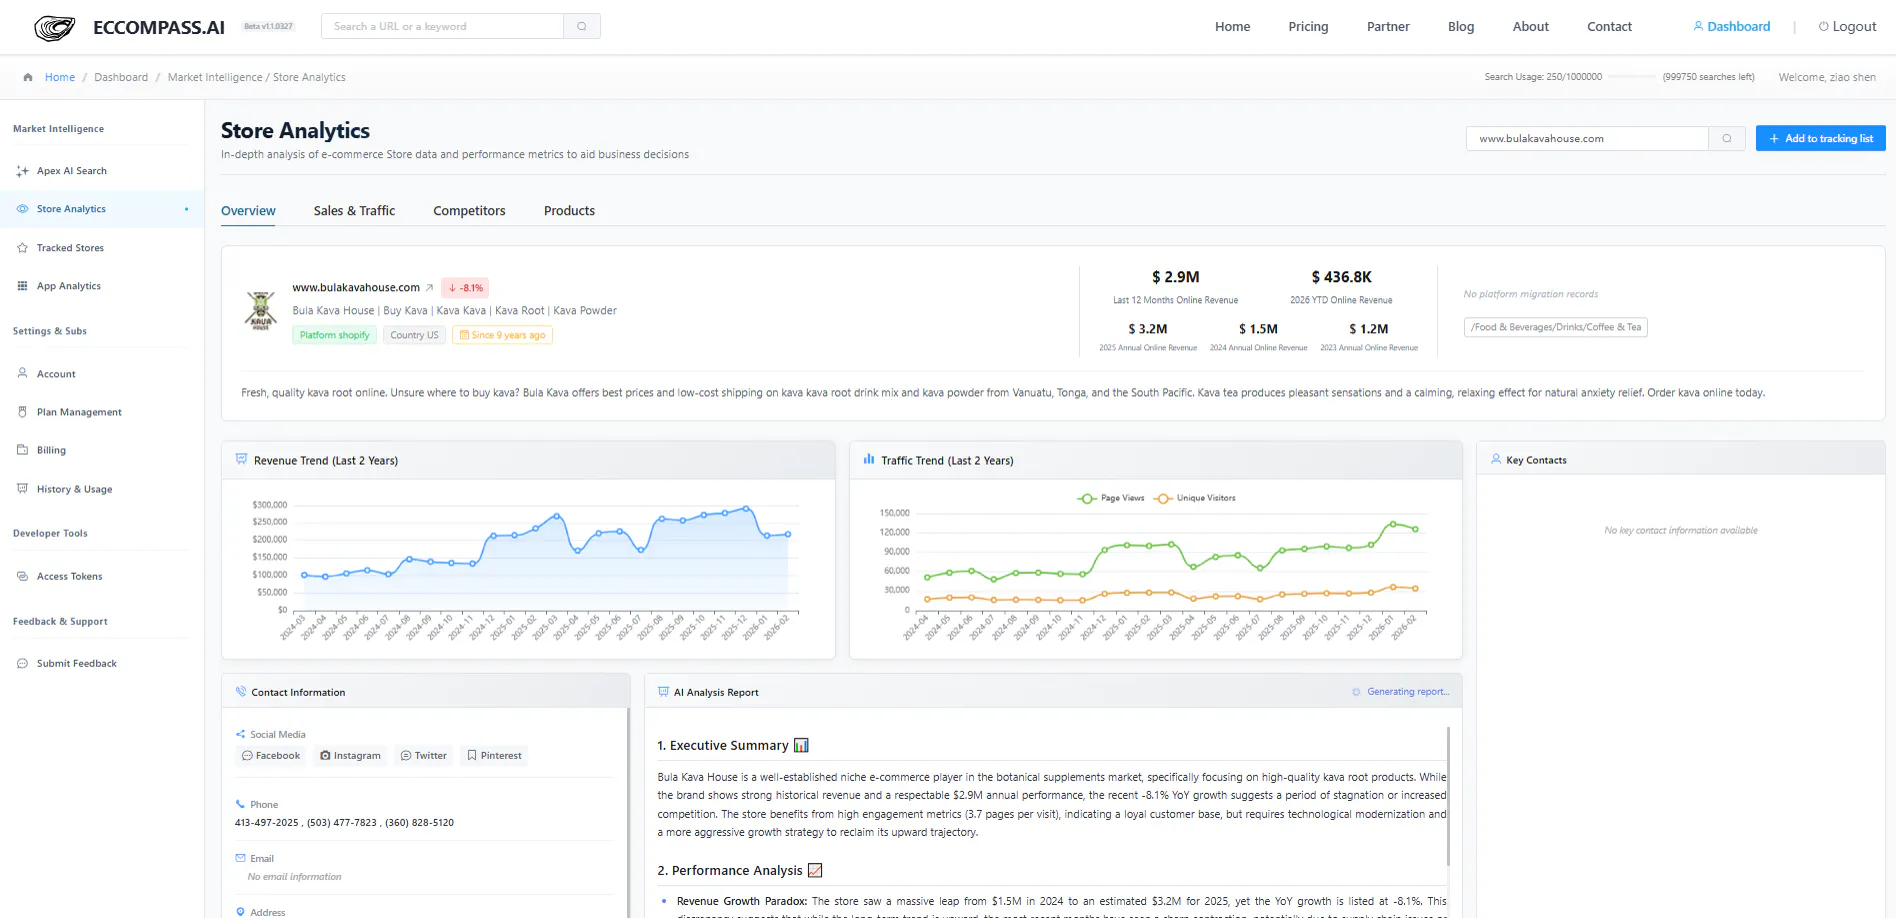This screenshot has width=1896, height=918.
Task: Open the Competitors tab
Action: [469, 211]
